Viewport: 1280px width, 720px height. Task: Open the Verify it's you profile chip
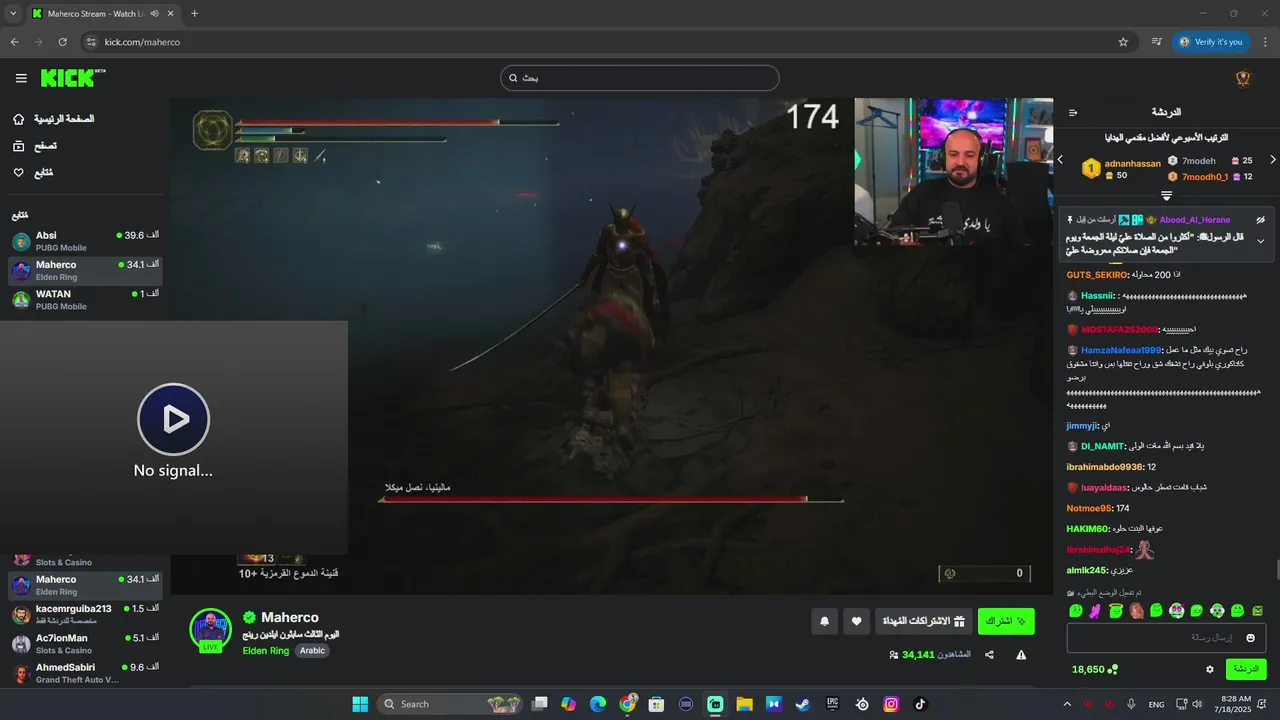click(x=1210, y=42)
